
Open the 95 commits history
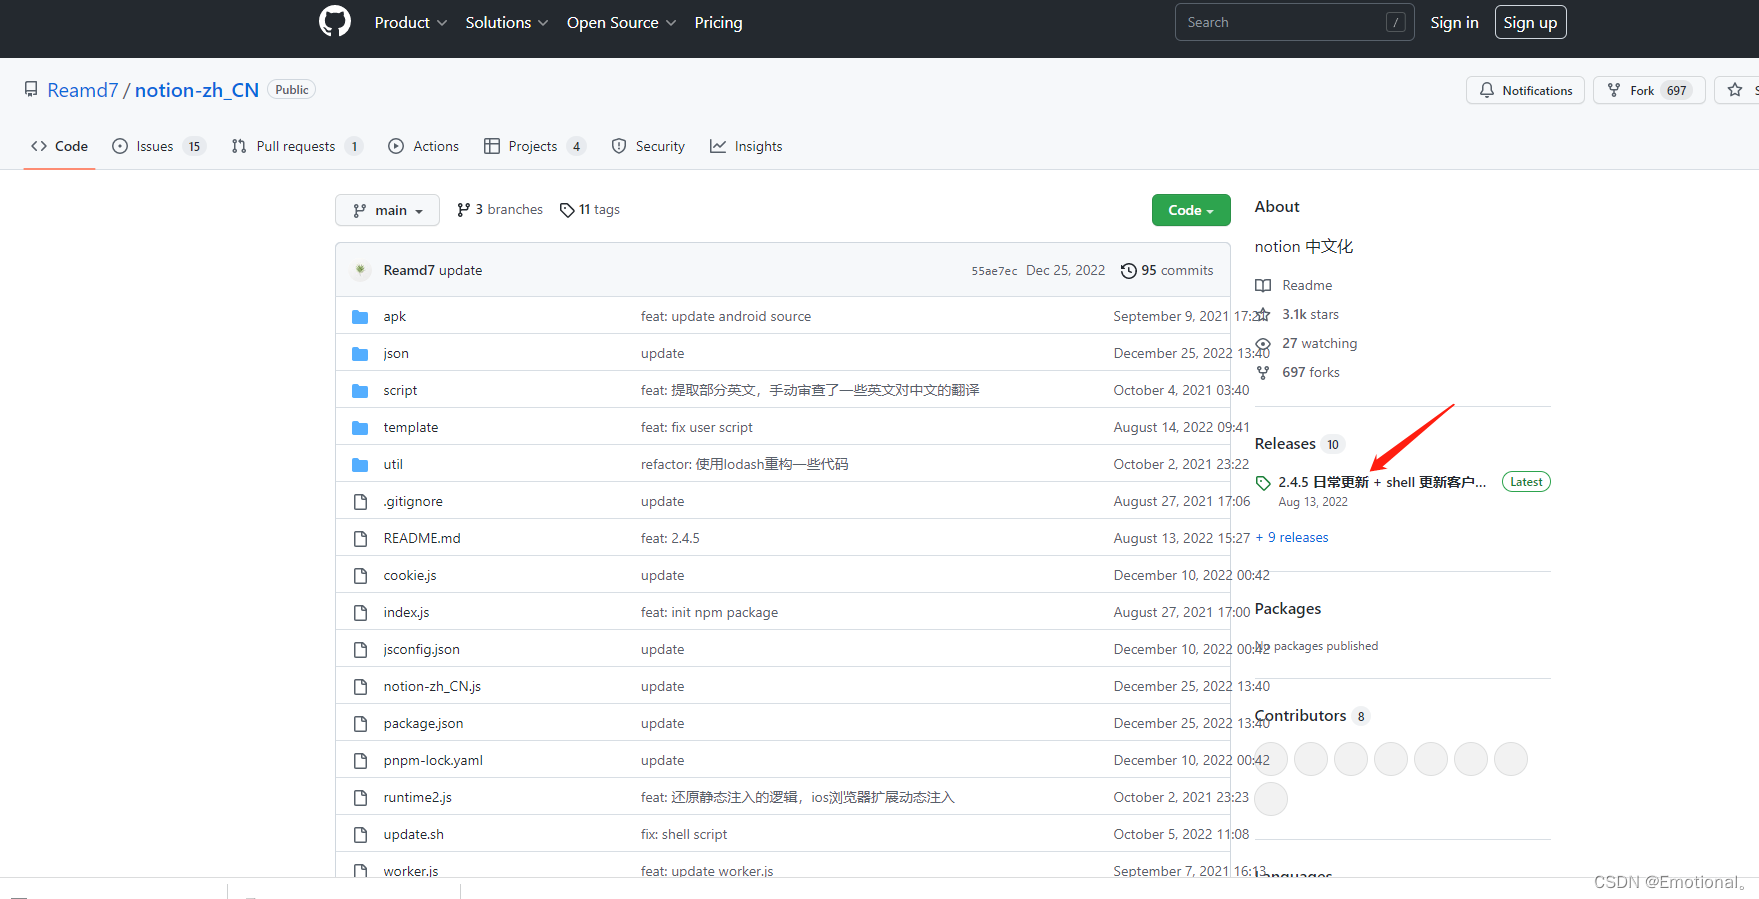1167,270
